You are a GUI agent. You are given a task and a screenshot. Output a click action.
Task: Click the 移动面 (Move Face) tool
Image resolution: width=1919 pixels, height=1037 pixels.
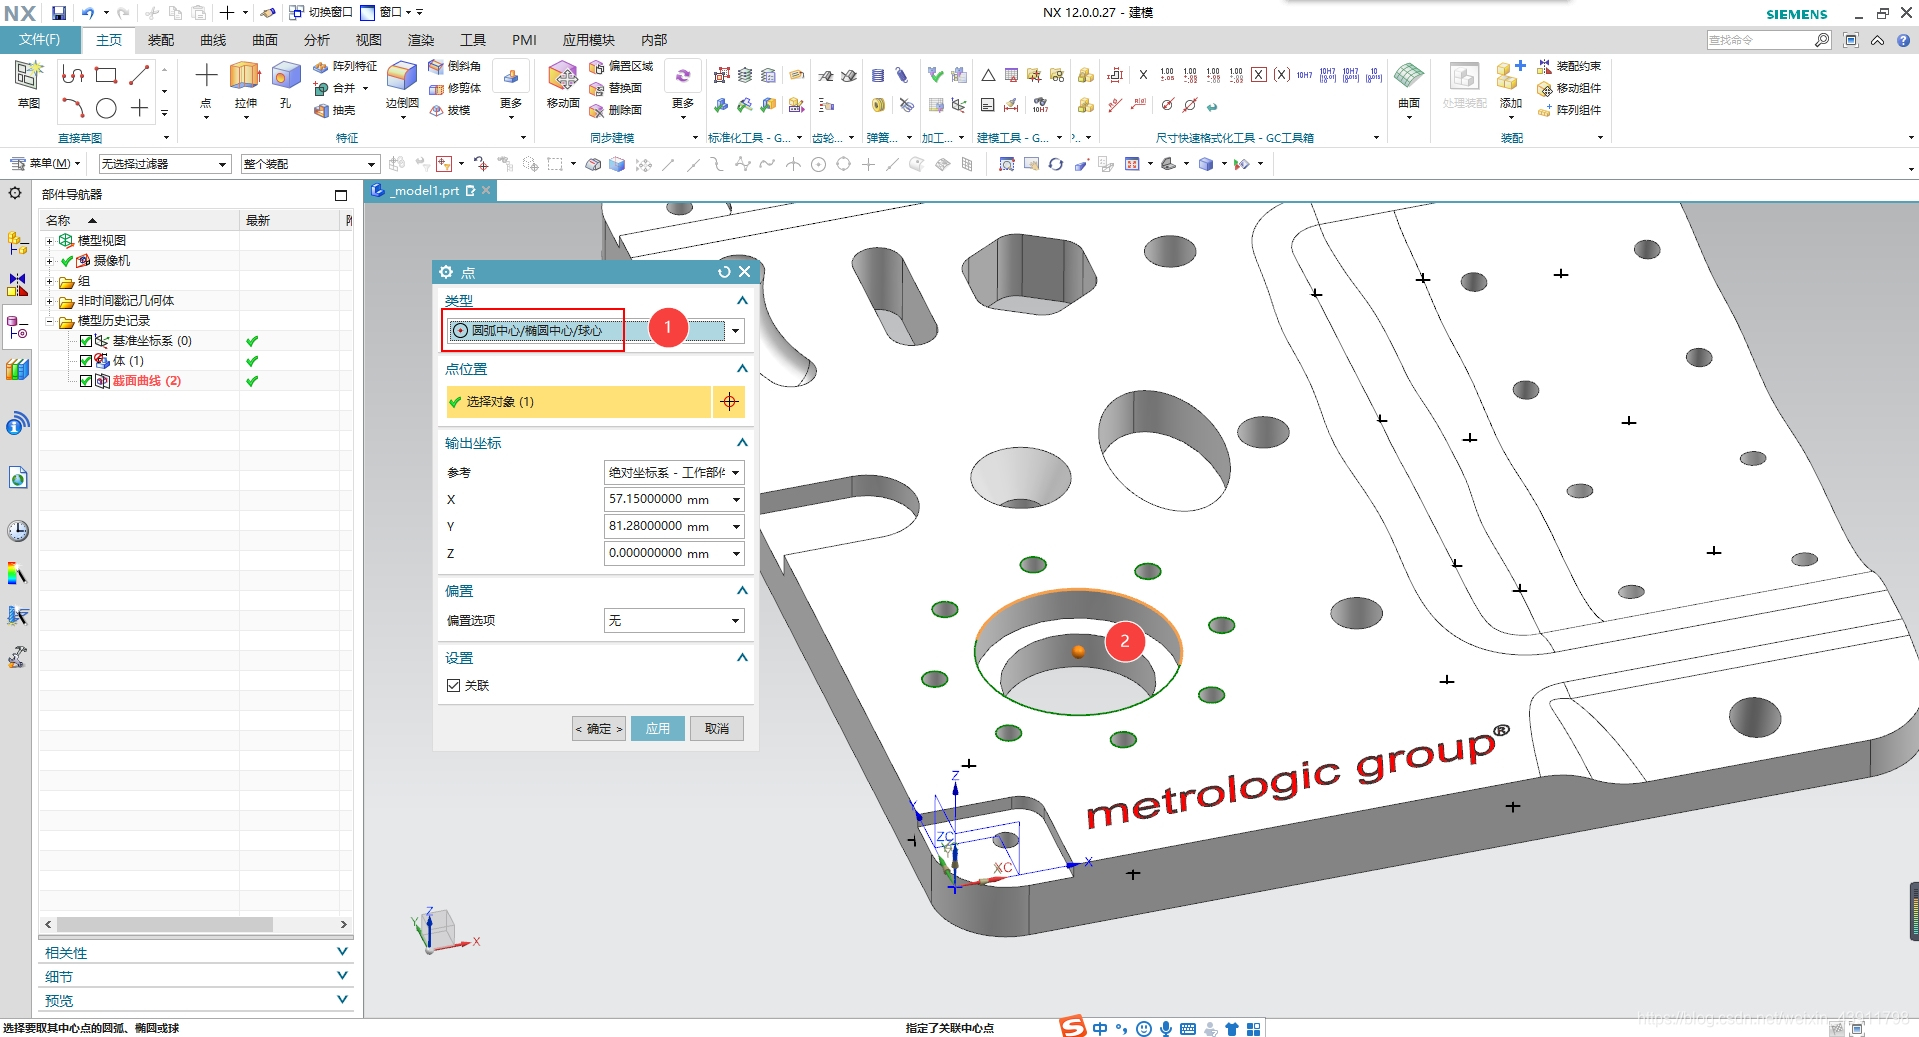pos(563,84)
